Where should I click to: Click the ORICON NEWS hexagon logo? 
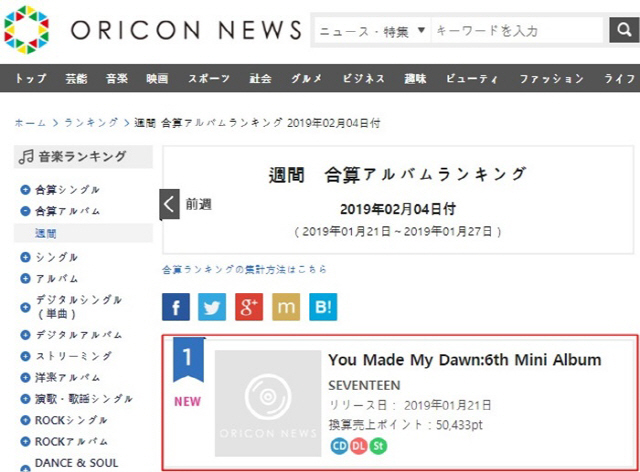26,30
